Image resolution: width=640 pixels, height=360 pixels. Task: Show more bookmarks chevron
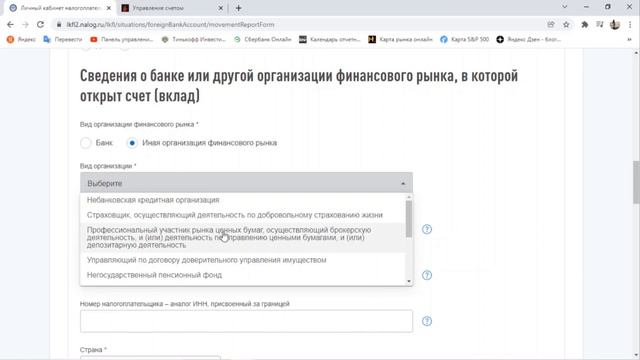click(629, 40)
